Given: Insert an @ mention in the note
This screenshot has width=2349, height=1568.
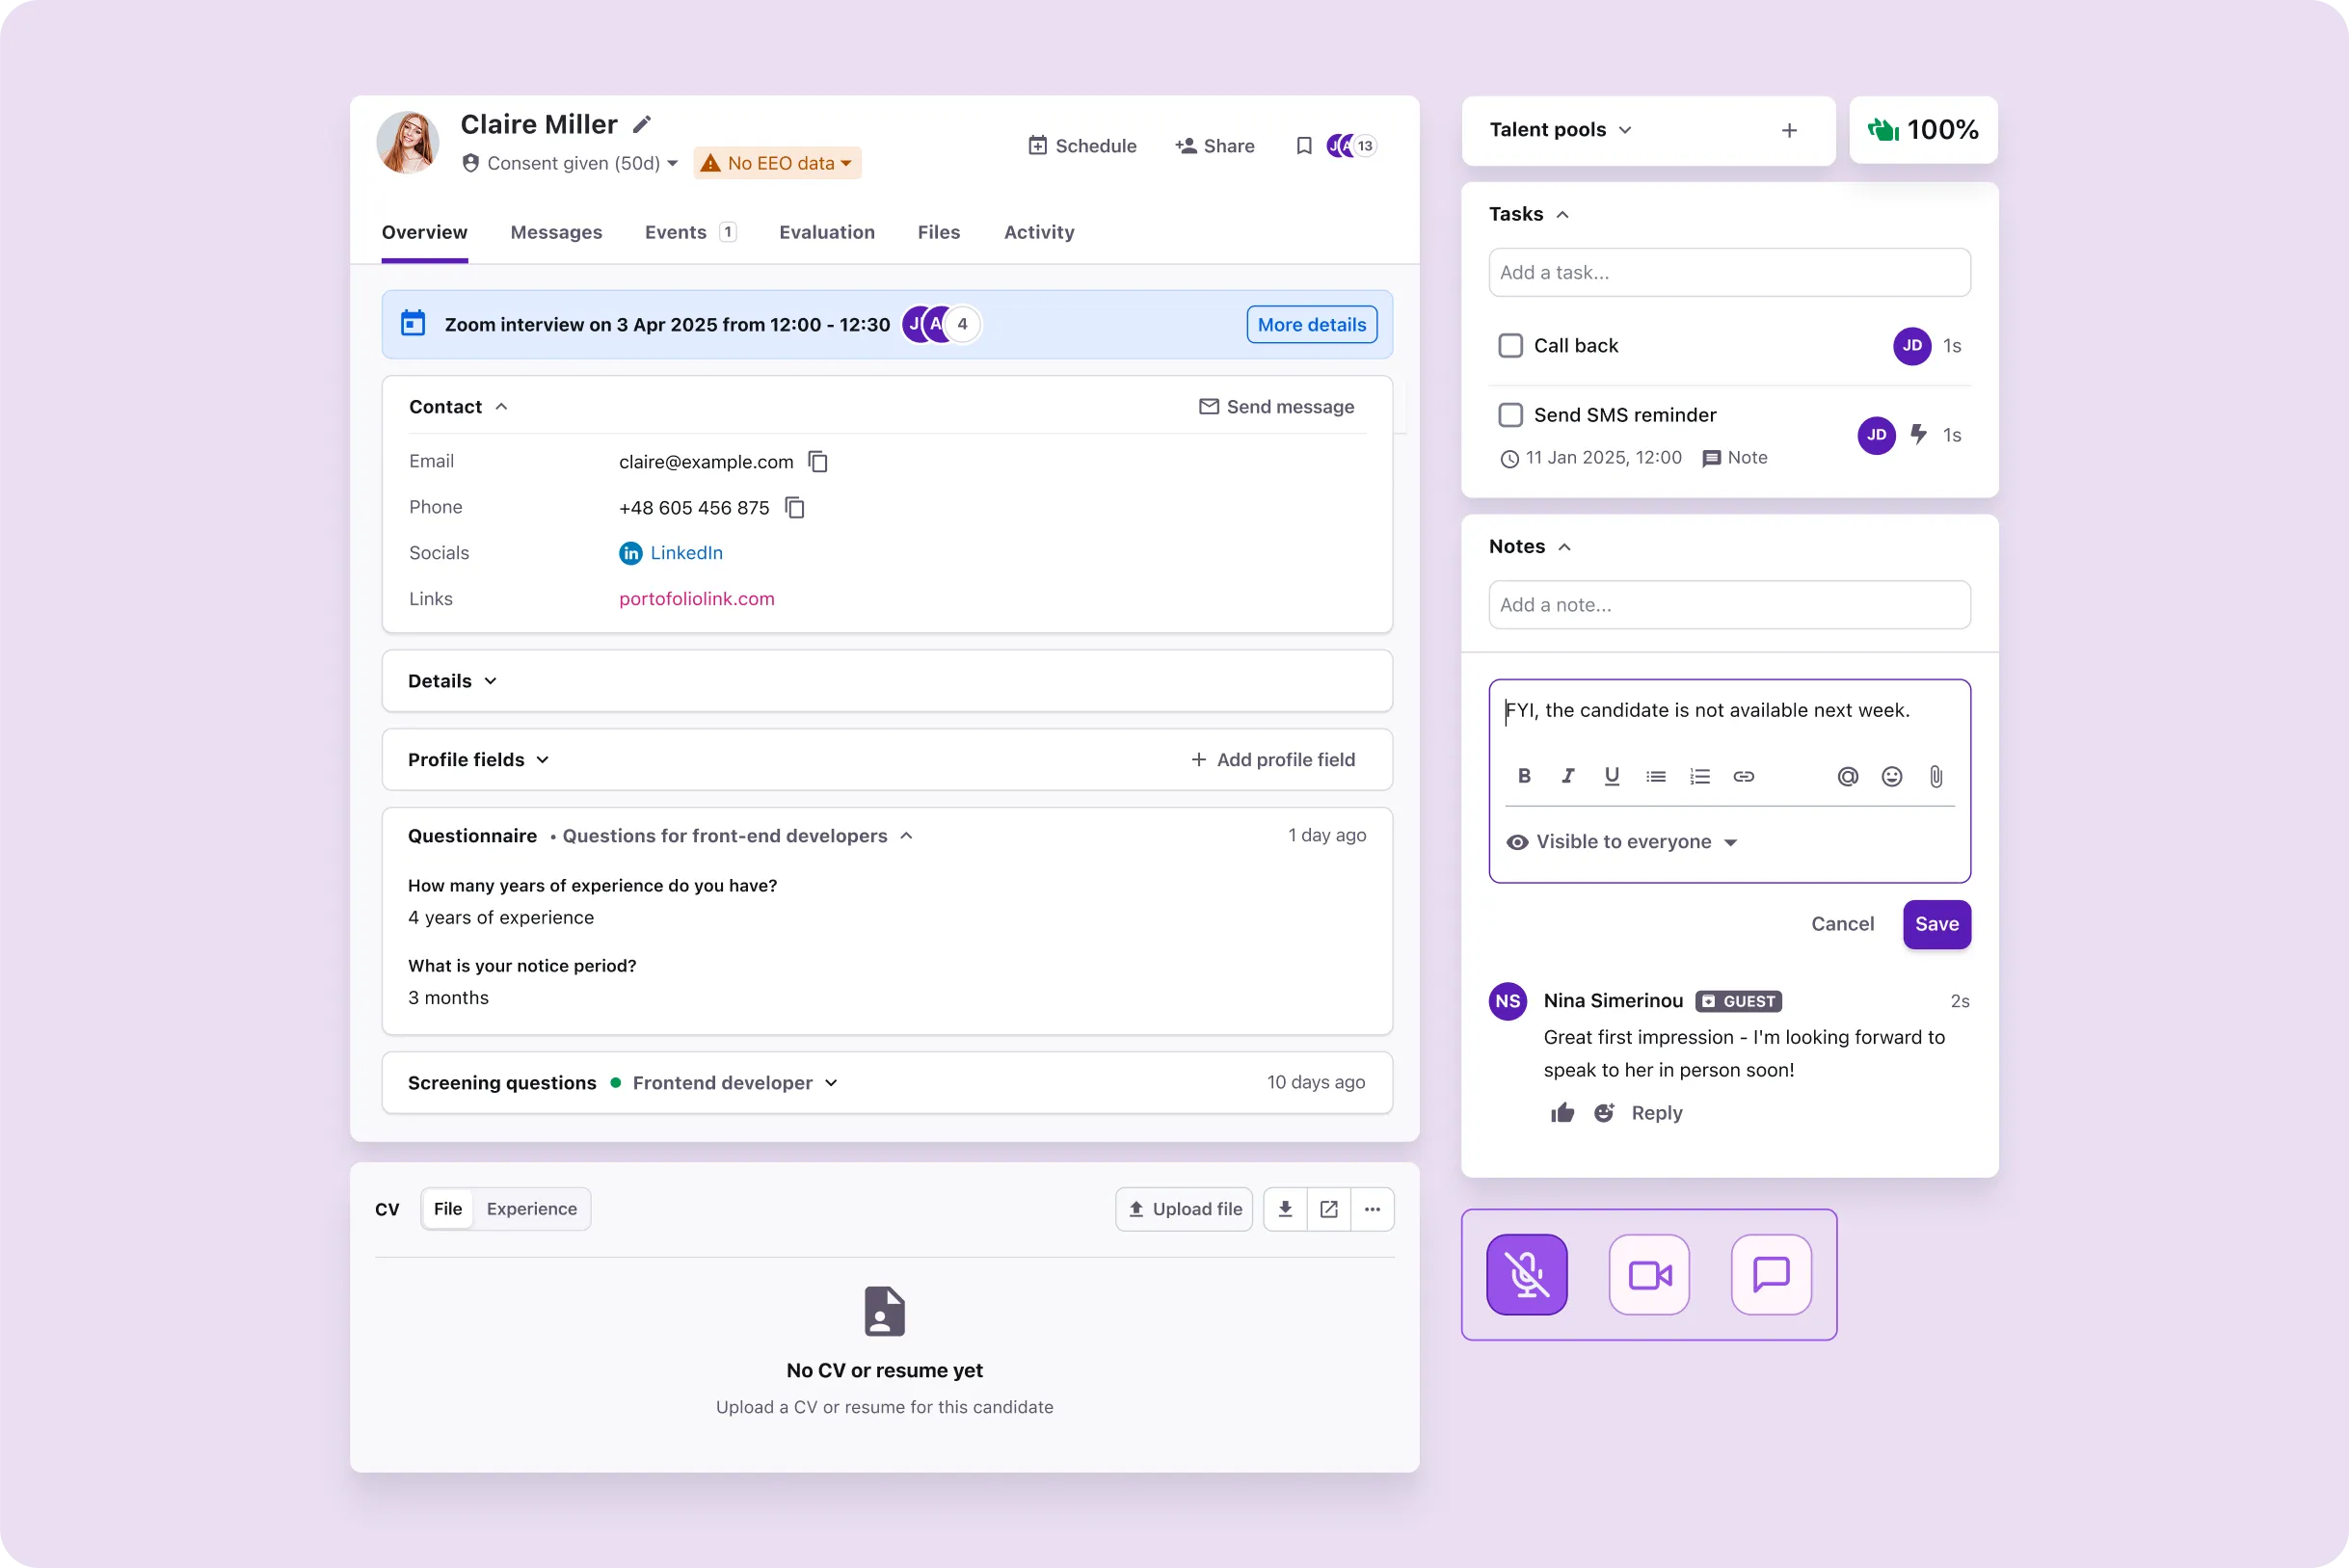Looking at the screenshot, I should (x=1847, y=777).
